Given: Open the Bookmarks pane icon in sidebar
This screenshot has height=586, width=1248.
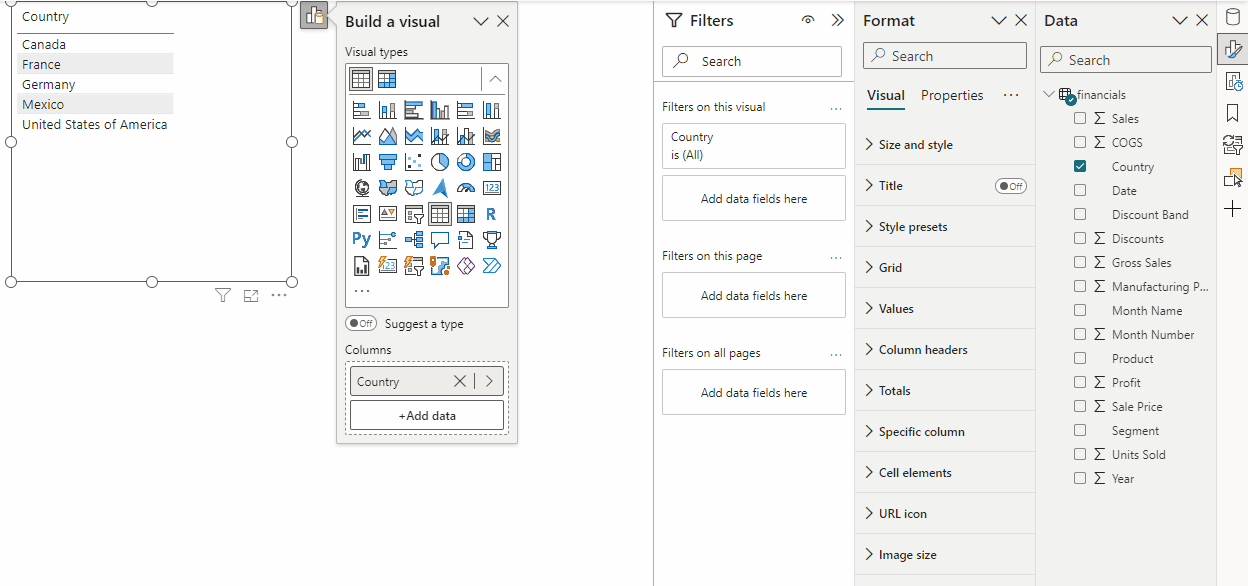Looking at the screenshot, I should tap(1232, 113).
